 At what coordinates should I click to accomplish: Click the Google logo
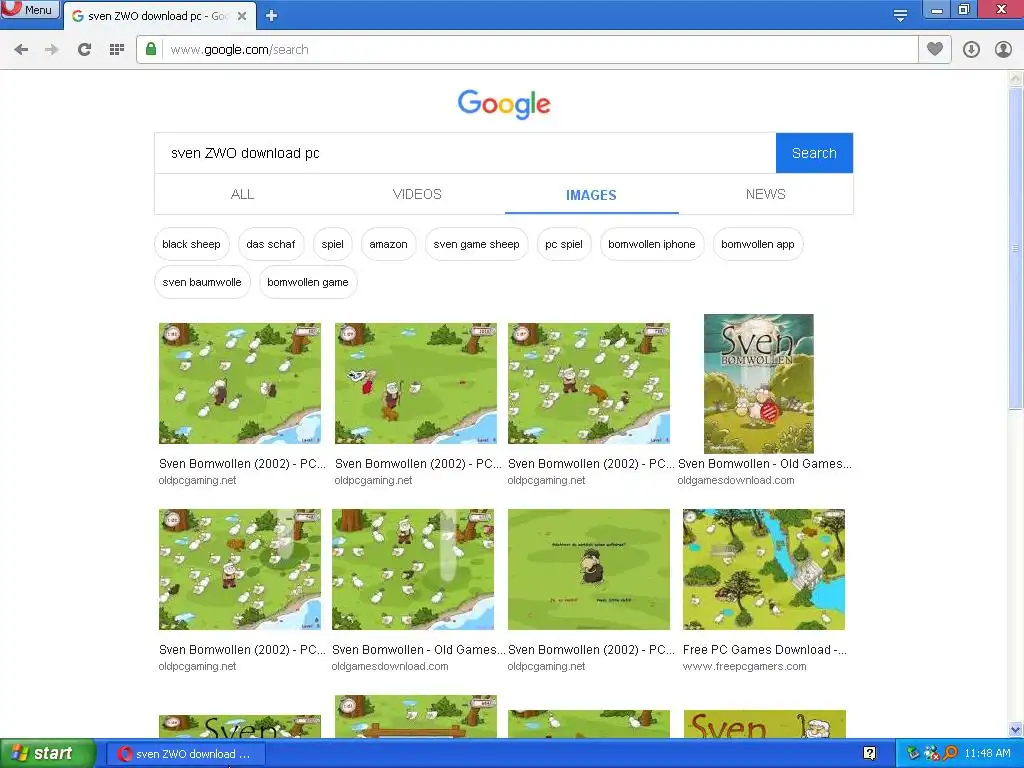pos(504,104)
